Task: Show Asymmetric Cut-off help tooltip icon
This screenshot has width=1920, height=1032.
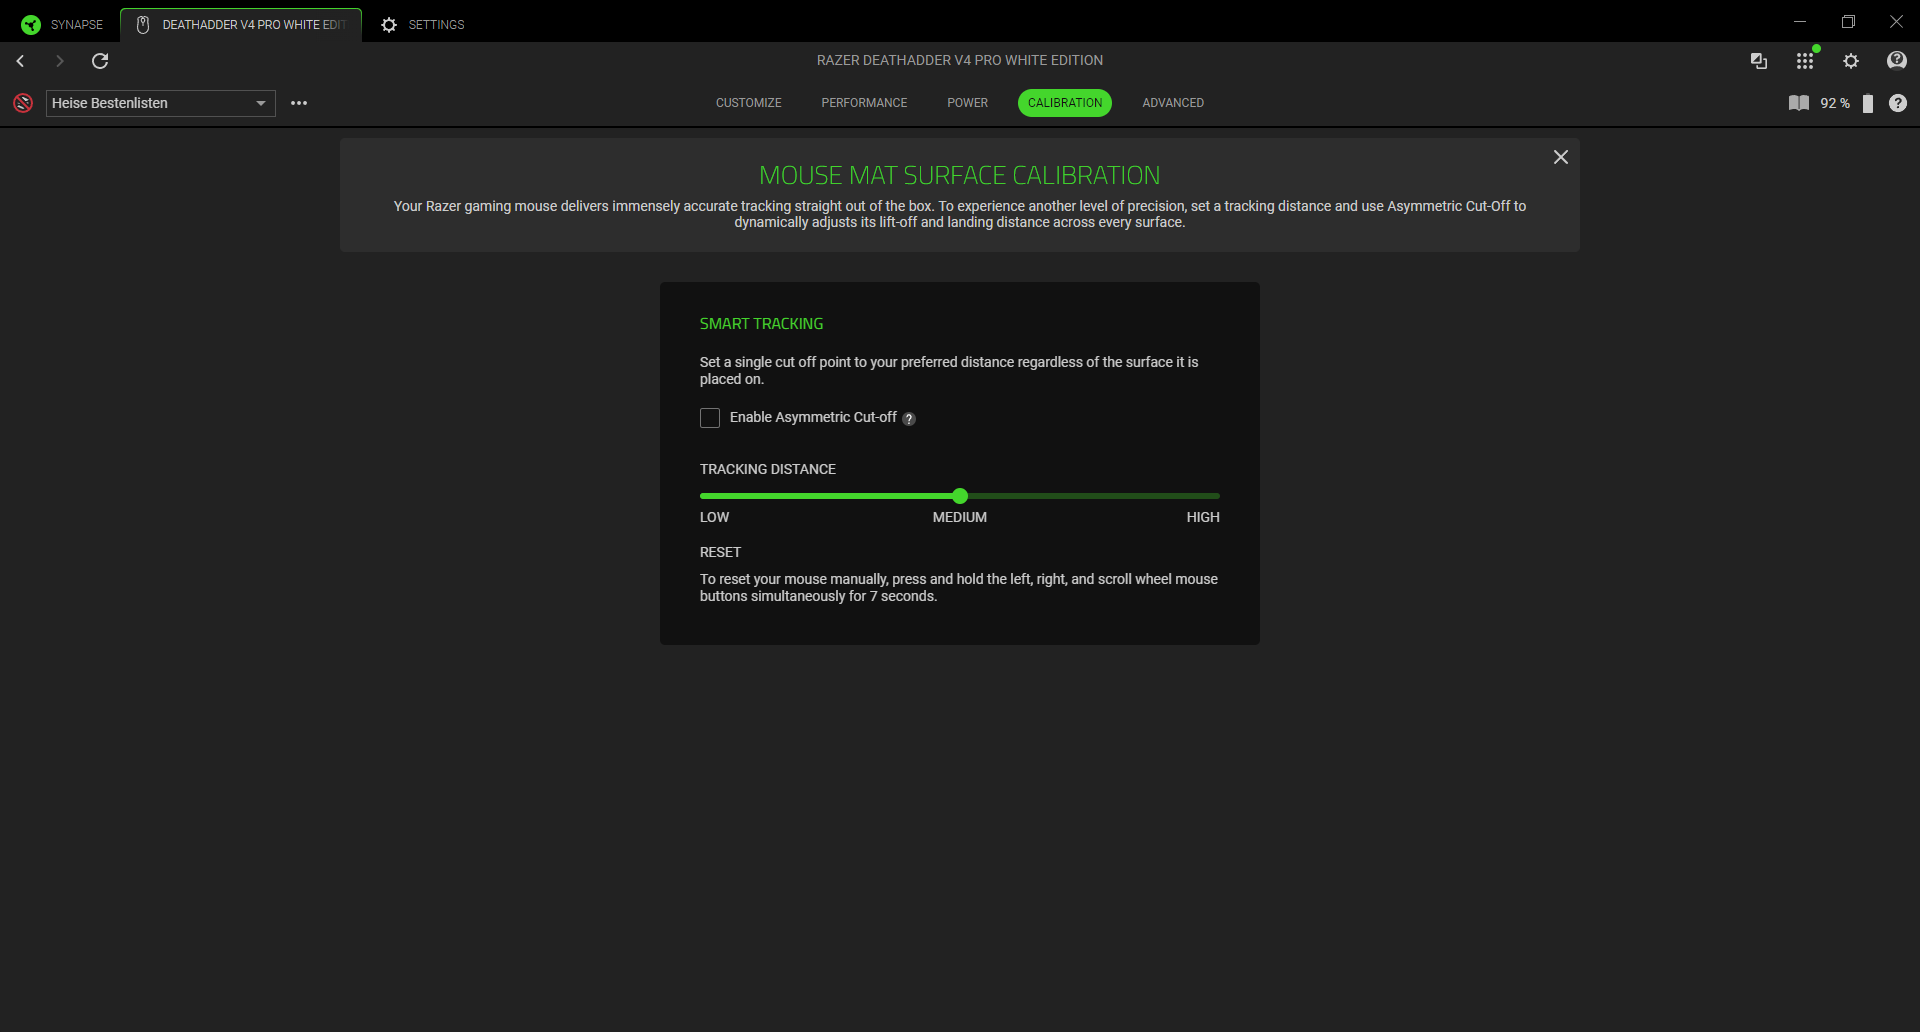Action: [x=909, y=419]
